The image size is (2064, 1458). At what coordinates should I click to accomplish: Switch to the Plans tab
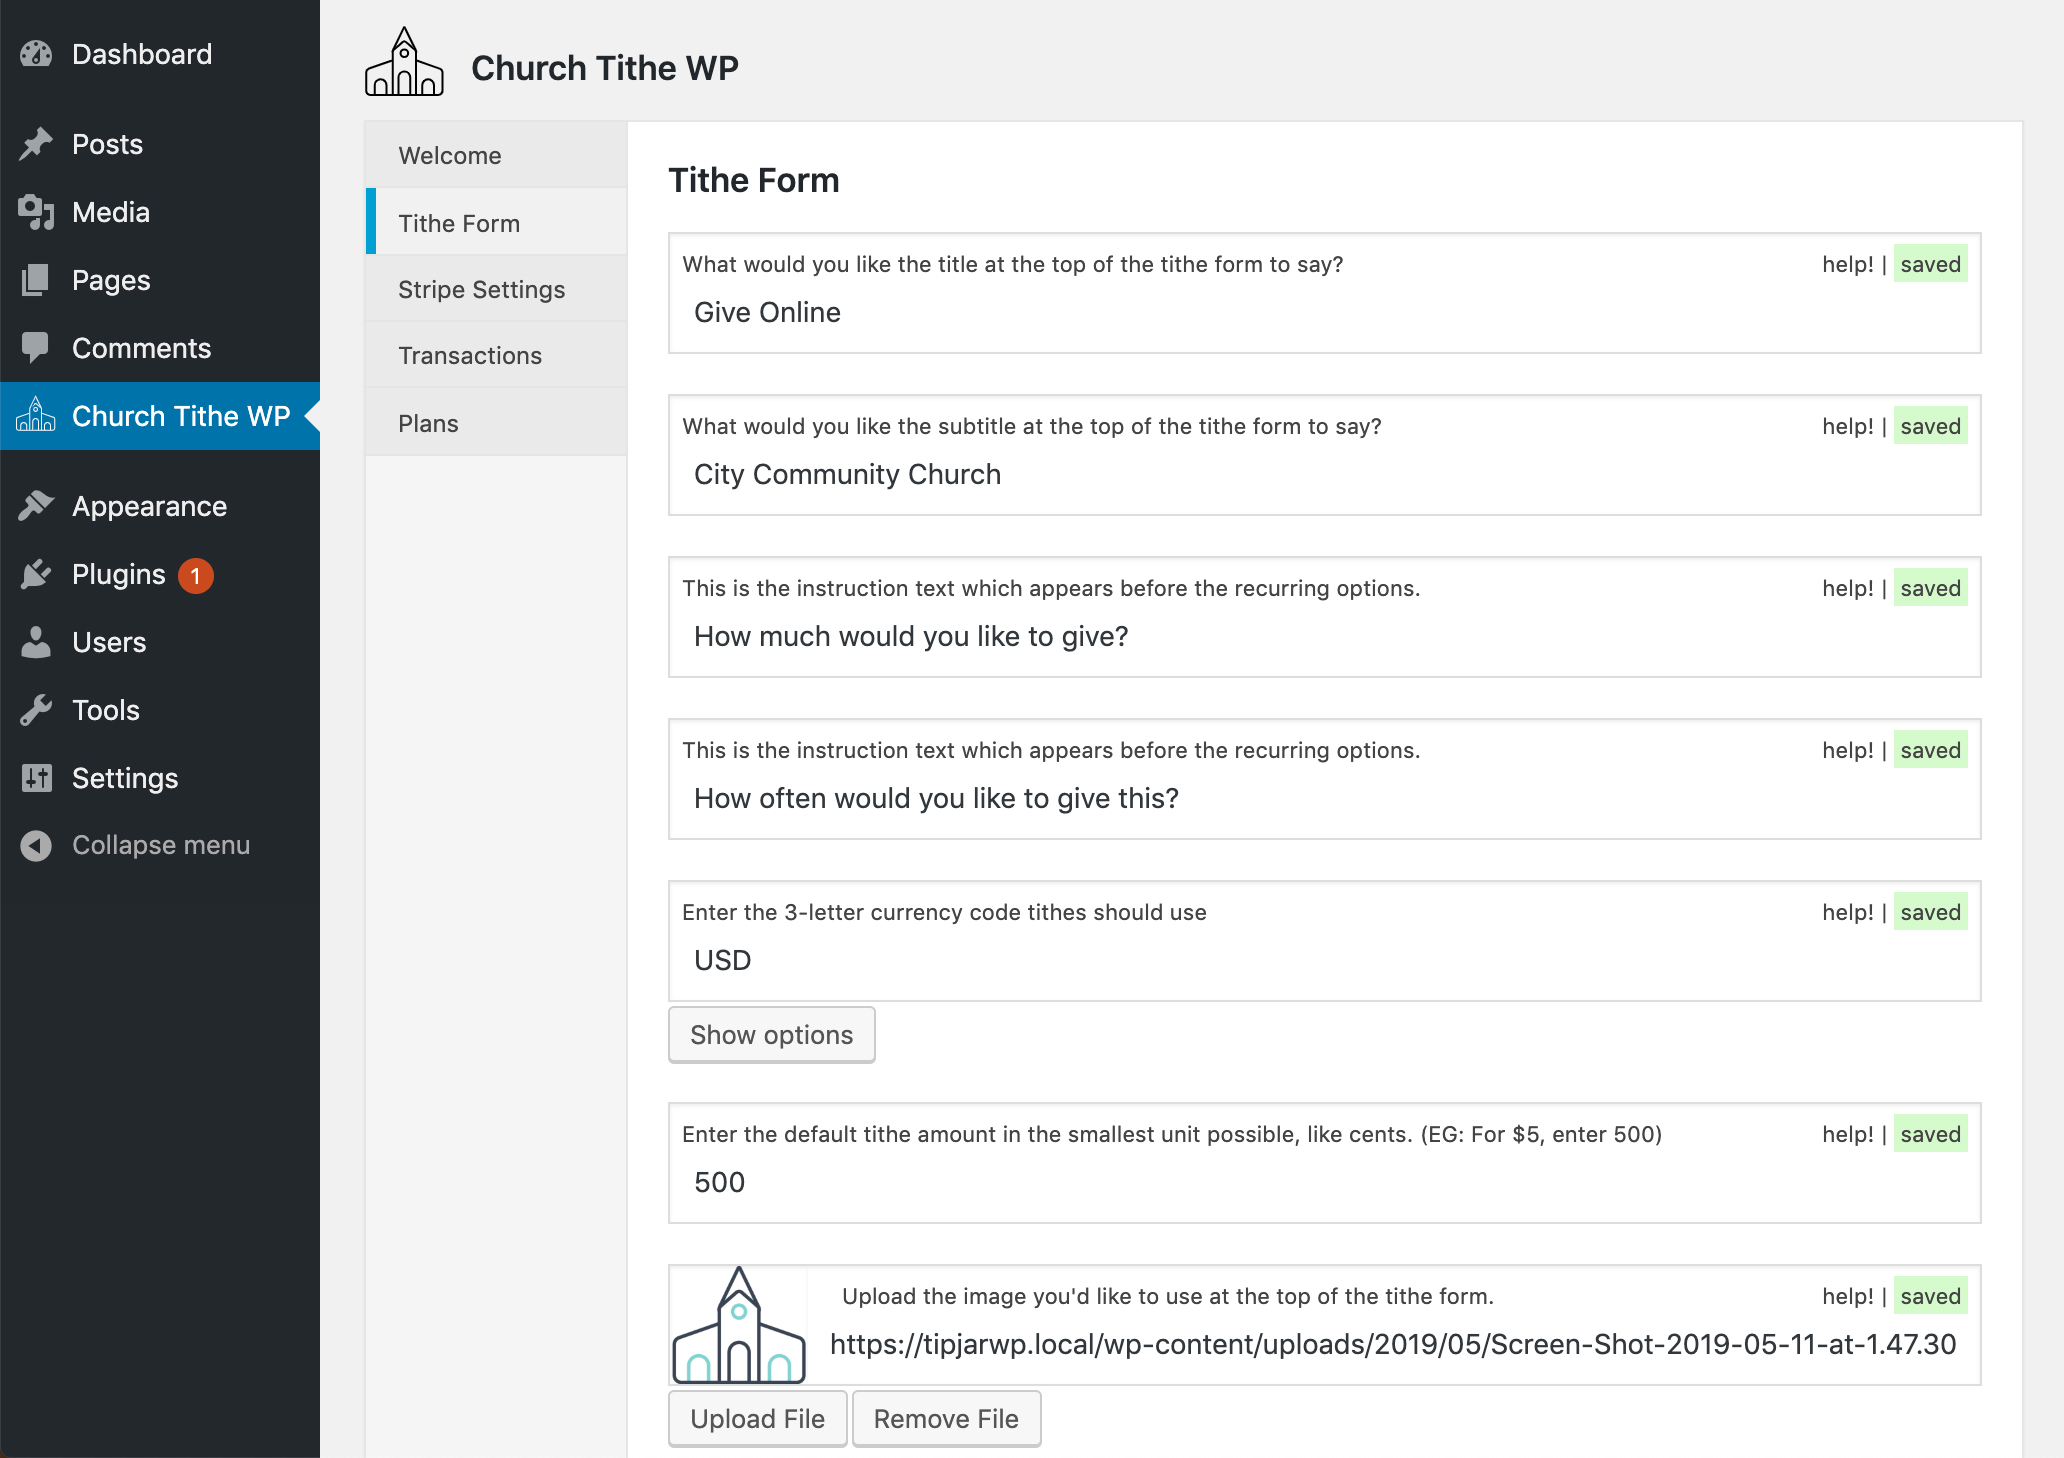coord(496,423)
